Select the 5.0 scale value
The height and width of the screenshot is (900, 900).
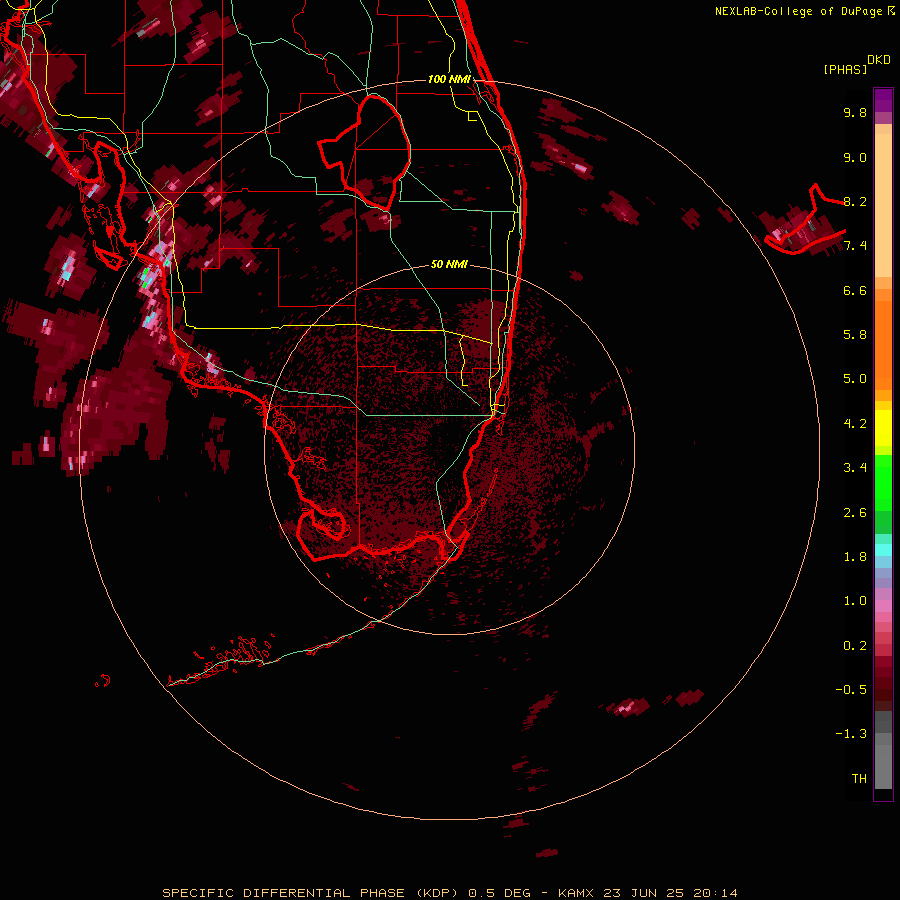coord(855,379)
